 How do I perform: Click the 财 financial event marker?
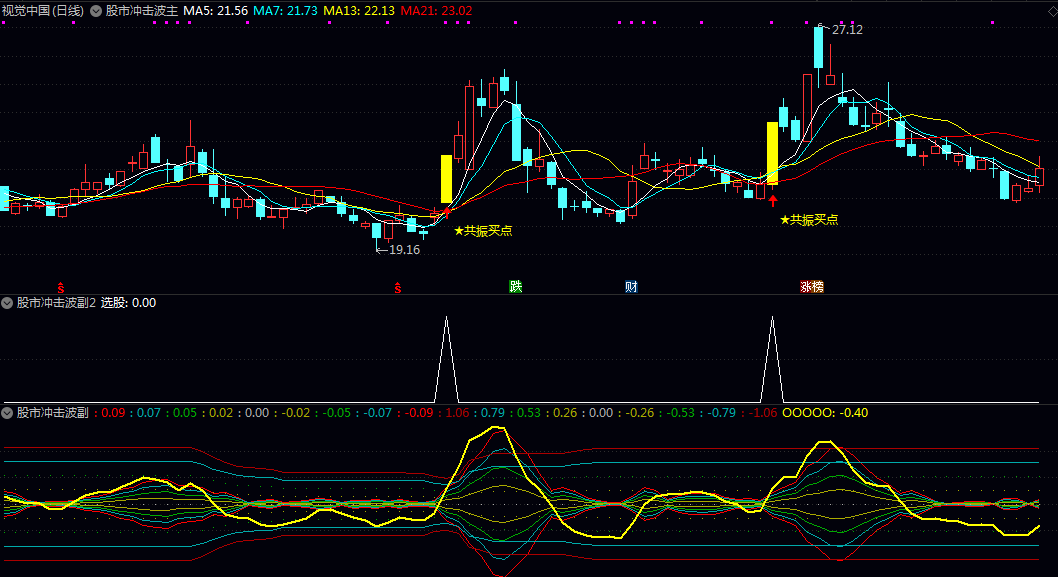click(631, 287)
